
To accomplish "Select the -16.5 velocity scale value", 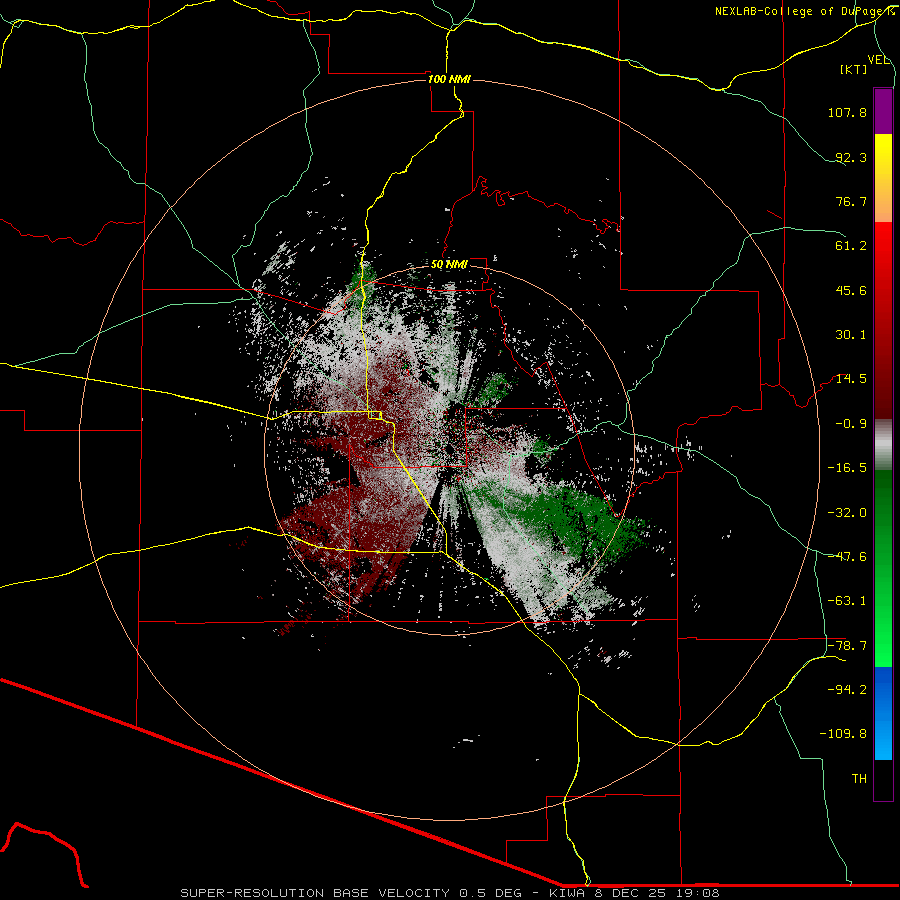I will (847, 468).
